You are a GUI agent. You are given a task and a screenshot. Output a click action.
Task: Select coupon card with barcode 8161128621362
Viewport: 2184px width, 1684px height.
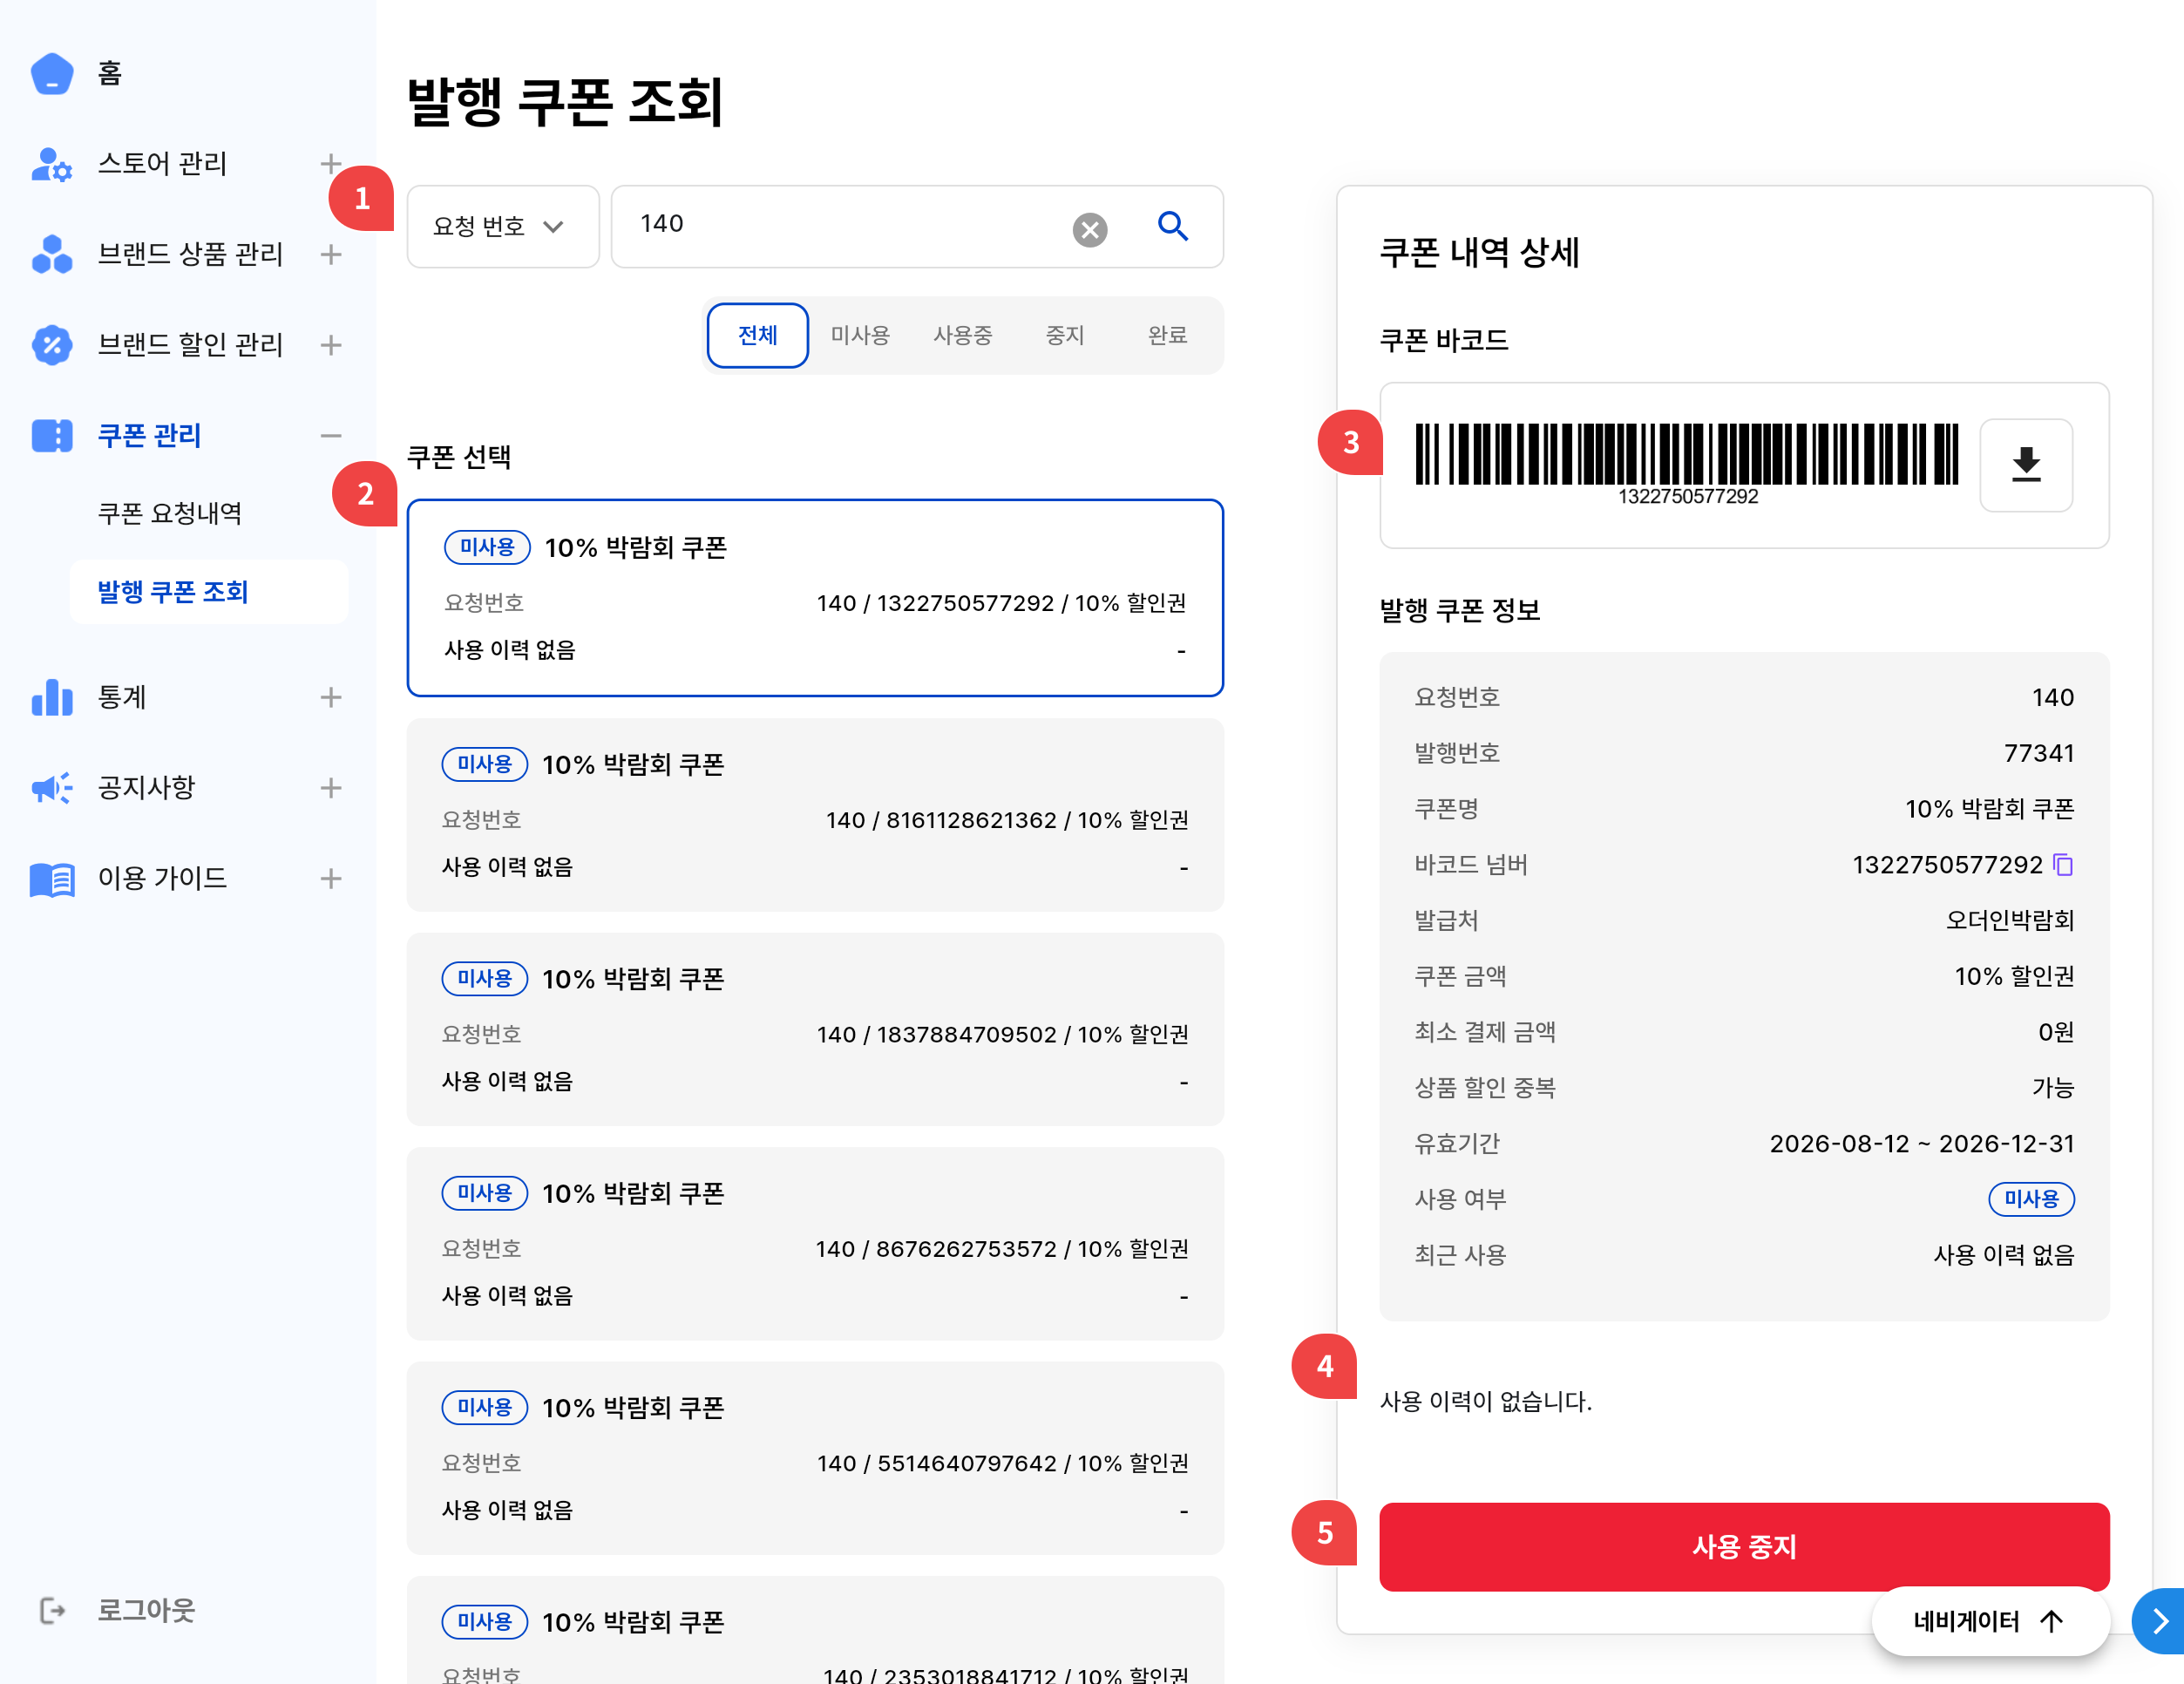pos(815,815)
